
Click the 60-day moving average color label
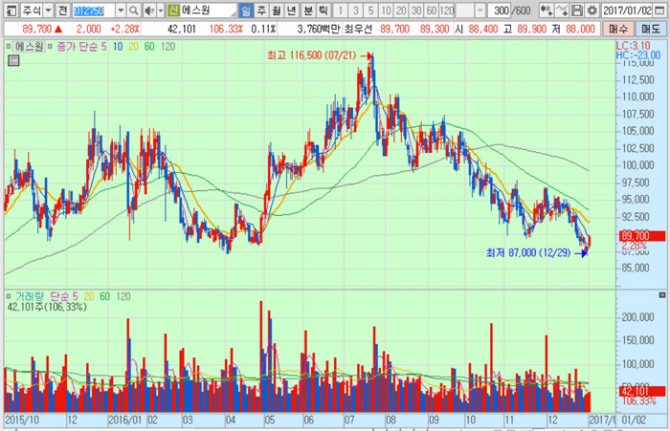149,47
